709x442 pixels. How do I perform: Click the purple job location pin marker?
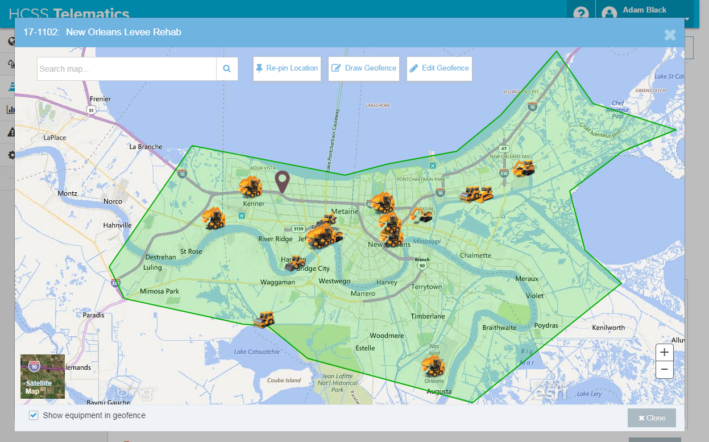282,182
